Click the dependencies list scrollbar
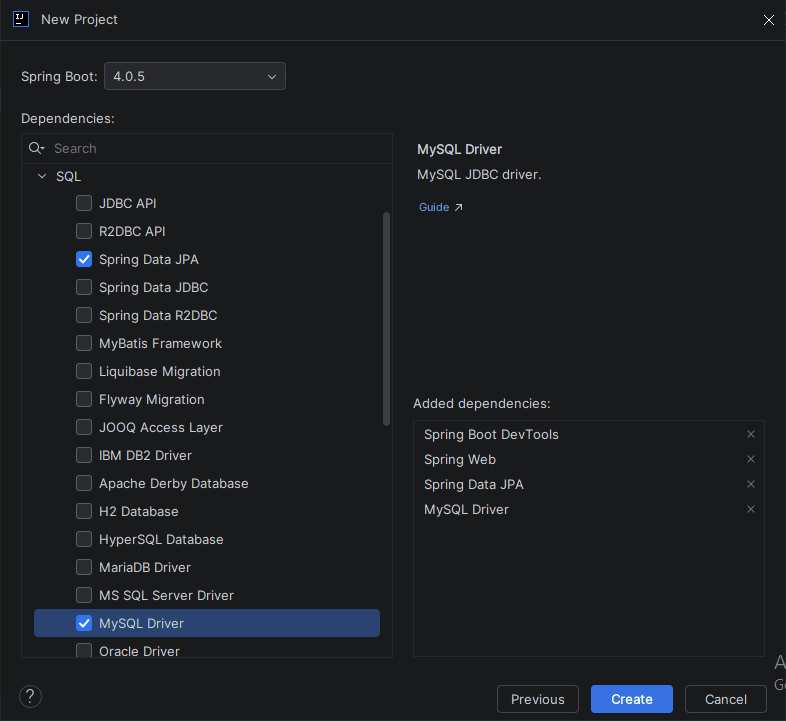Image resolution: width=786 pixels, height=721 pixels. point(387,320)
